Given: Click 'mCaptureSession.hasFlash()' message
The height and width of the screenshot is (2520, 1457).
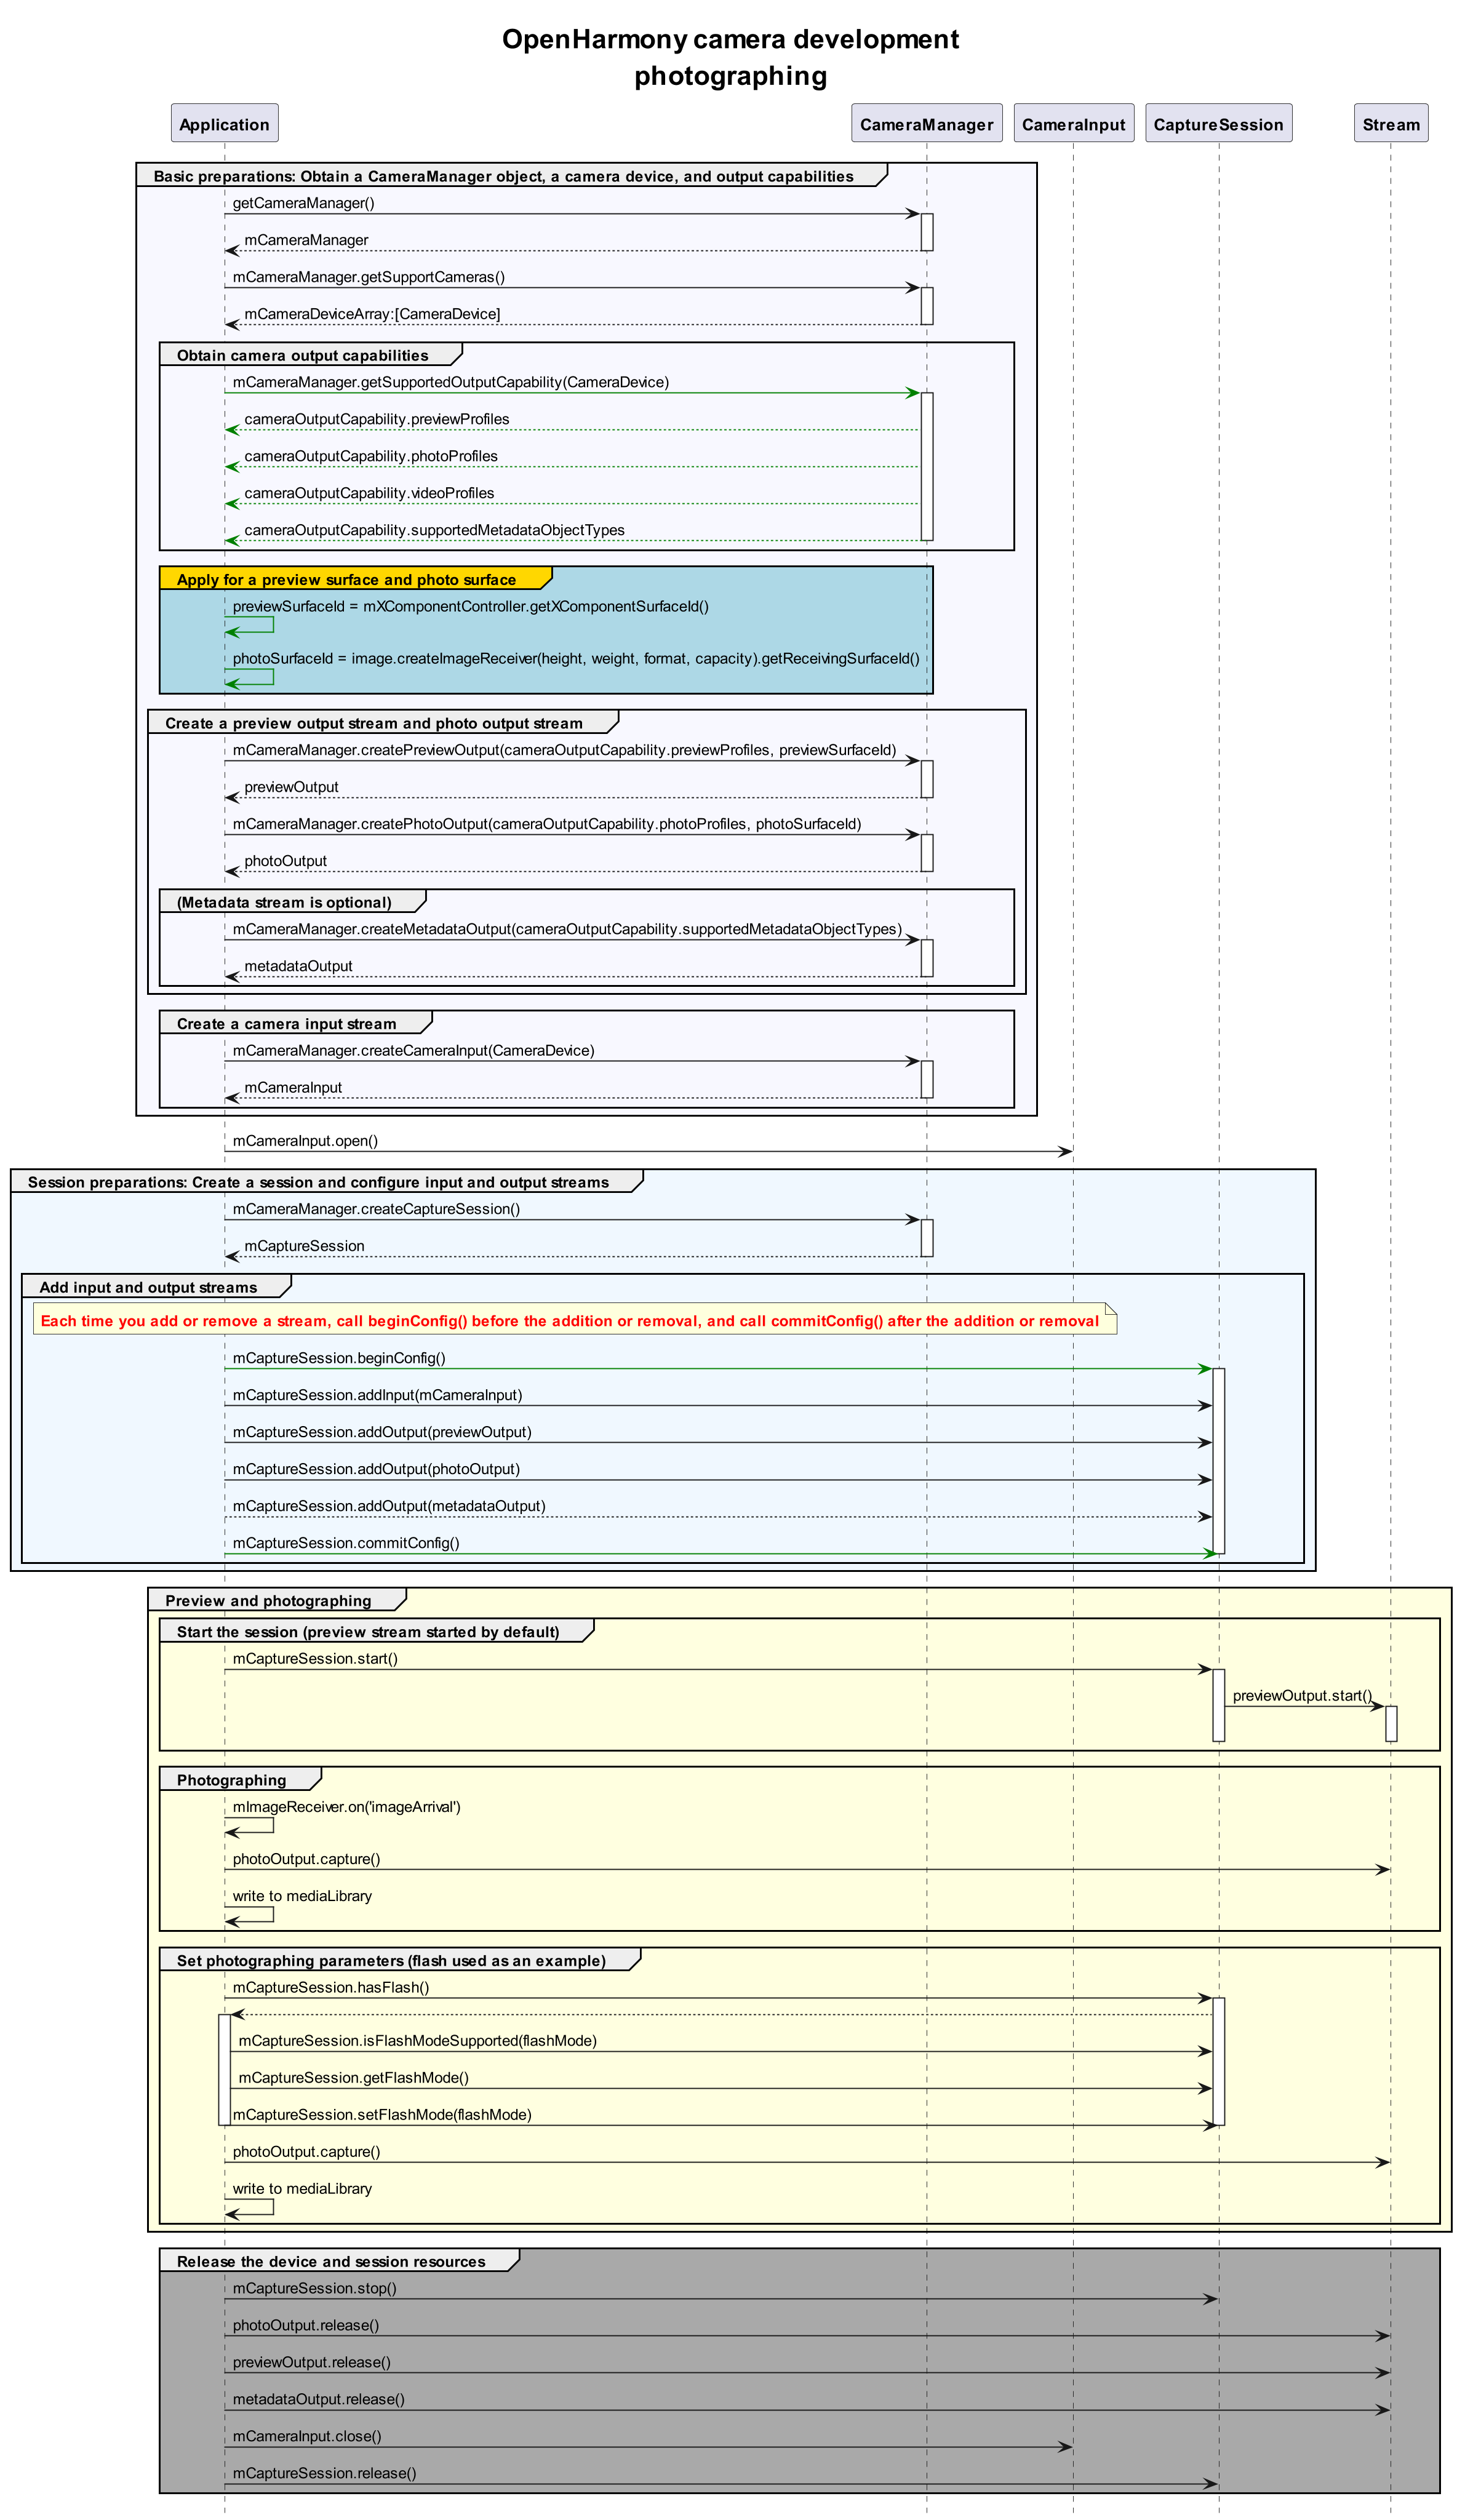Looking at the screenshot, I should [x=331, y=1988].
